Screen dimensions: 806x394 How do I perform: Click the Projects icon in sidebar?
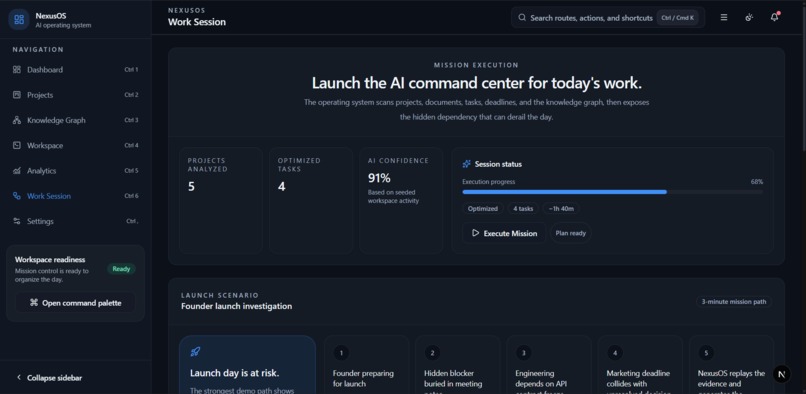pos(17,95)
